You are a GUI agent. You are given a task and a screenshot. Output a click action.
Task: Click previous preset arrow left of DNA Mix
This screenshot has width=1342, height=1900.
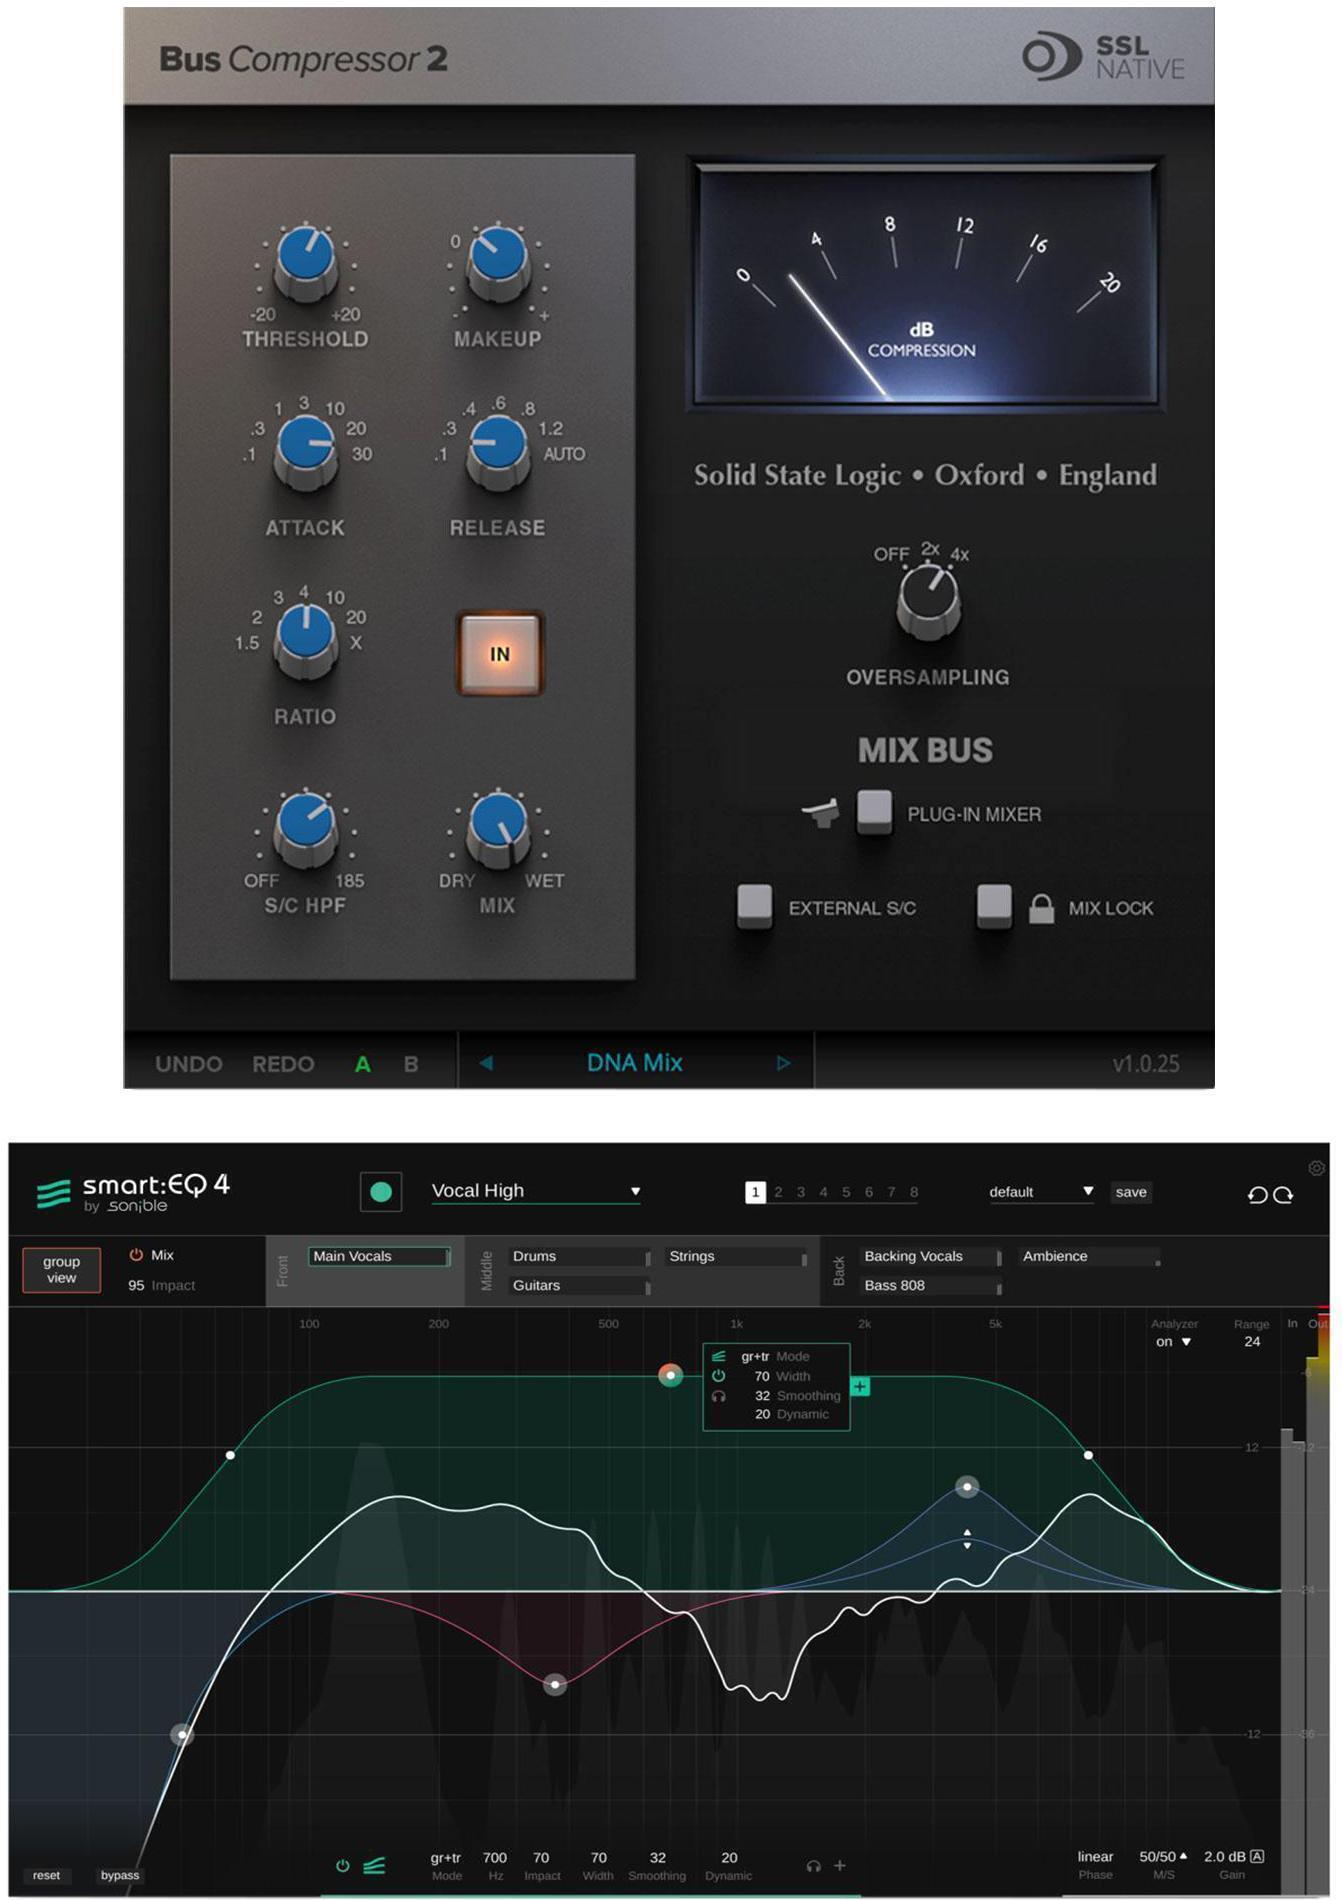click(486, 1063)
